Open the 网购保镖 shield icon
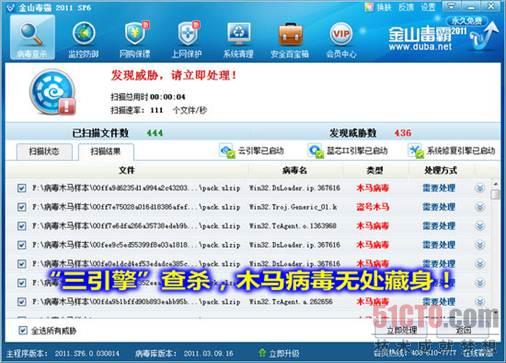The width and height of the screenshot is (506, 363). 136,33
